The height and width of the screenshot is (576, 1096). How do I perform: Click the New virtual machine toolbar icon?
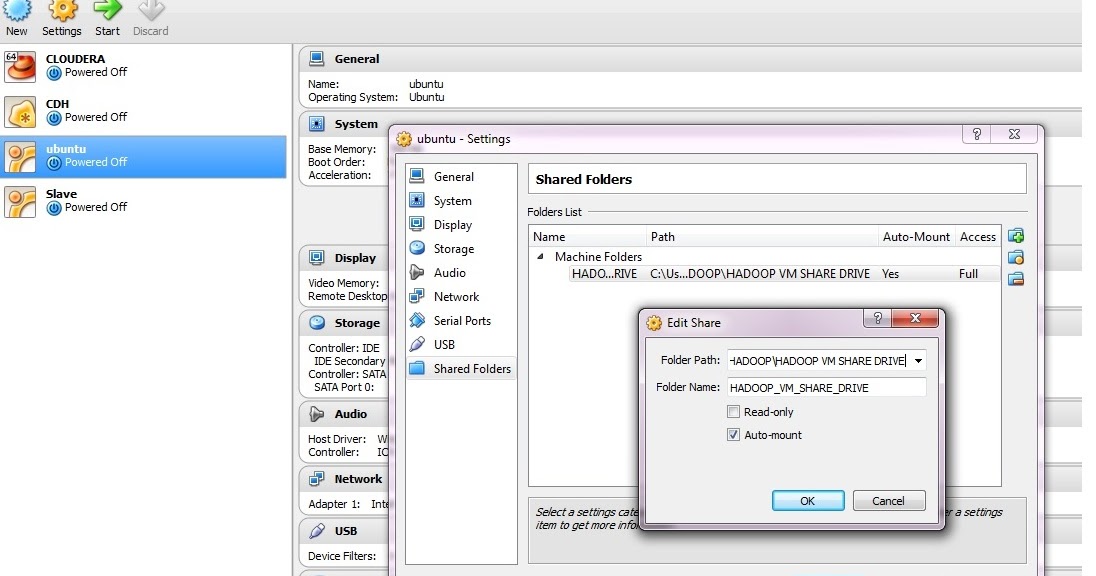(17, 10)
